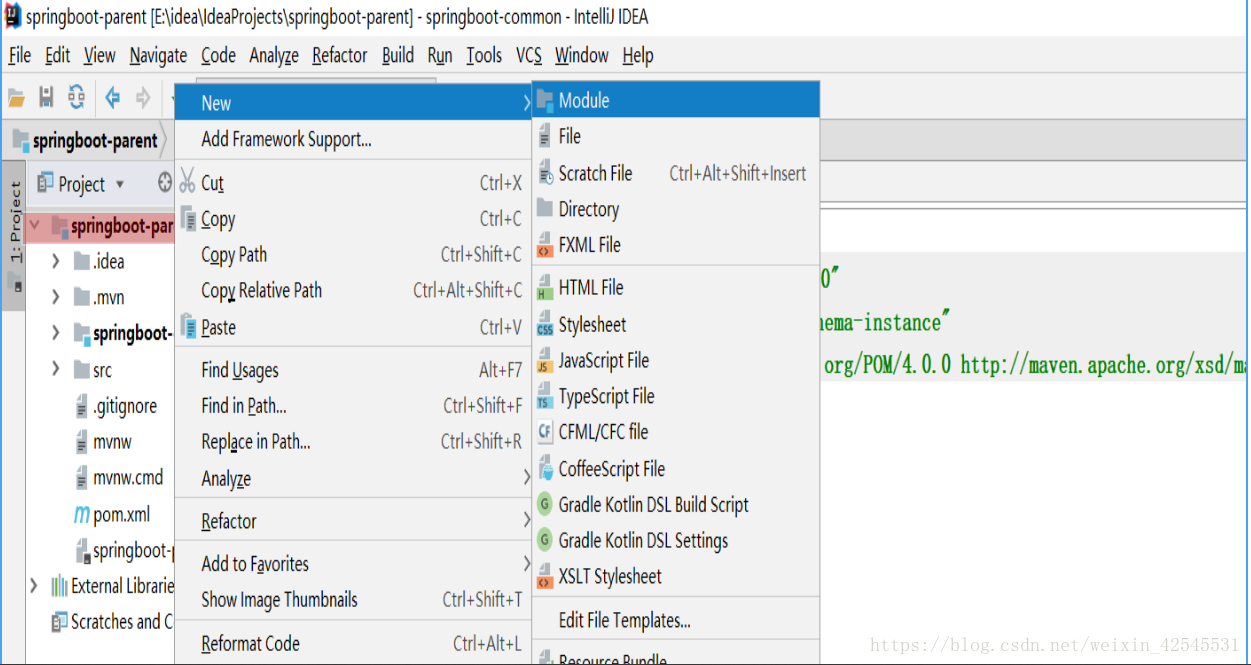The image size is (1251, 665).
Task: Click the Module icon in New submenu
Action: click(x=545, y=100)
